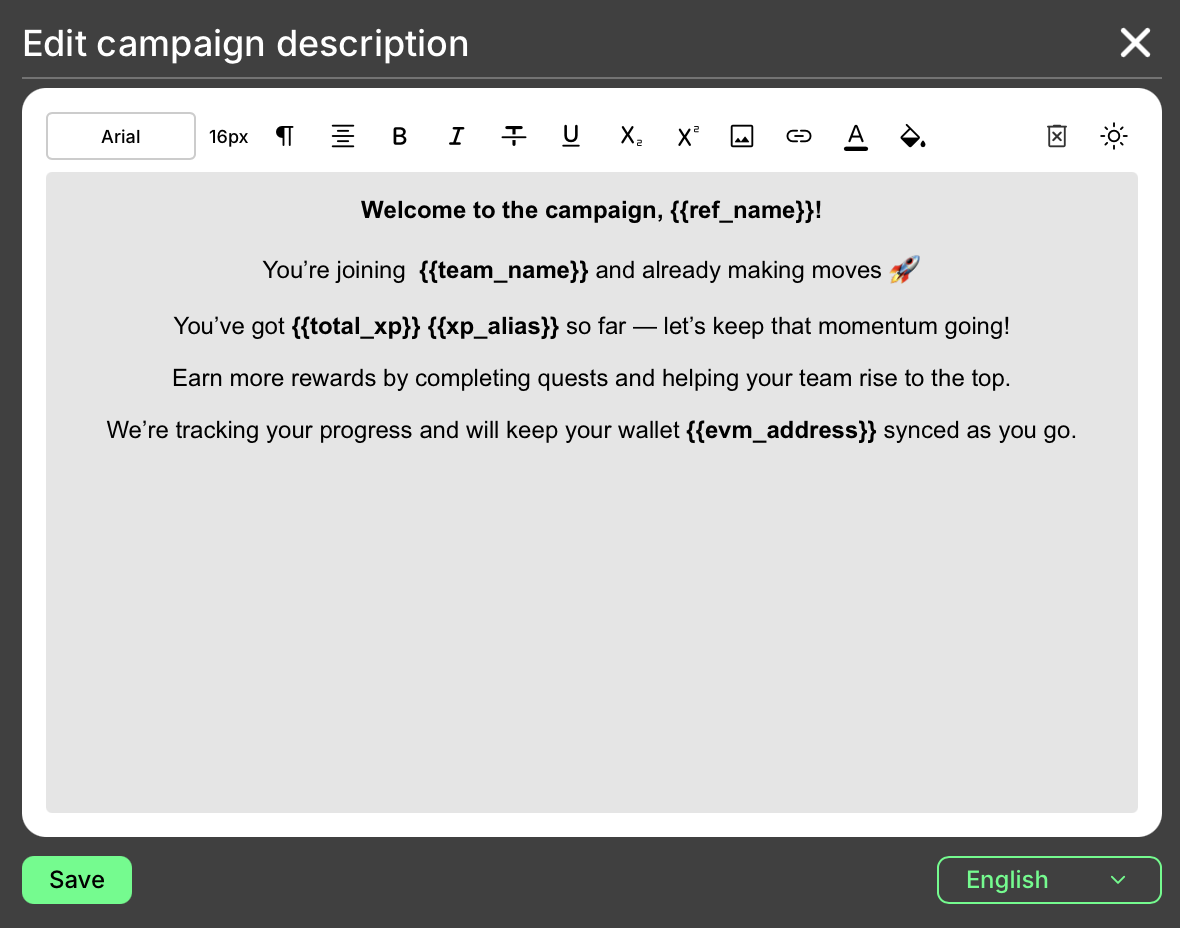Toggle bold formatting in the toolbar
This screenshot has height=928, width=1180.
pyautogui.click(x=399, y=137)
